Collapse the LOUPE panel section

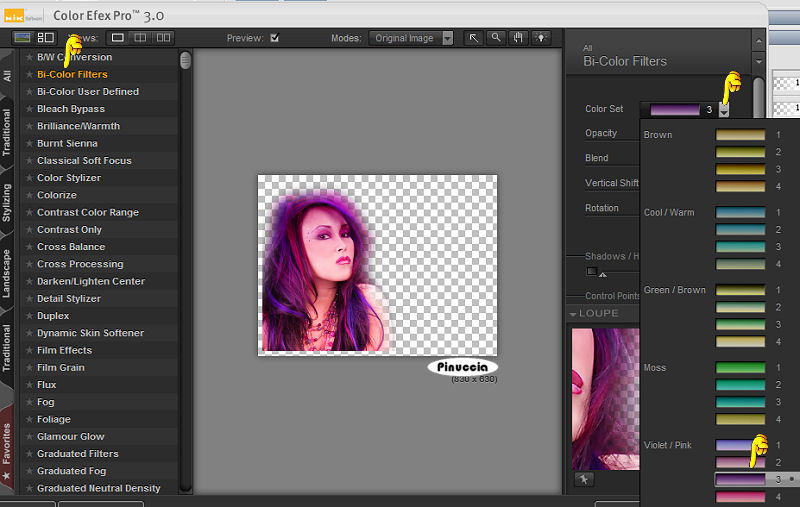574,314
